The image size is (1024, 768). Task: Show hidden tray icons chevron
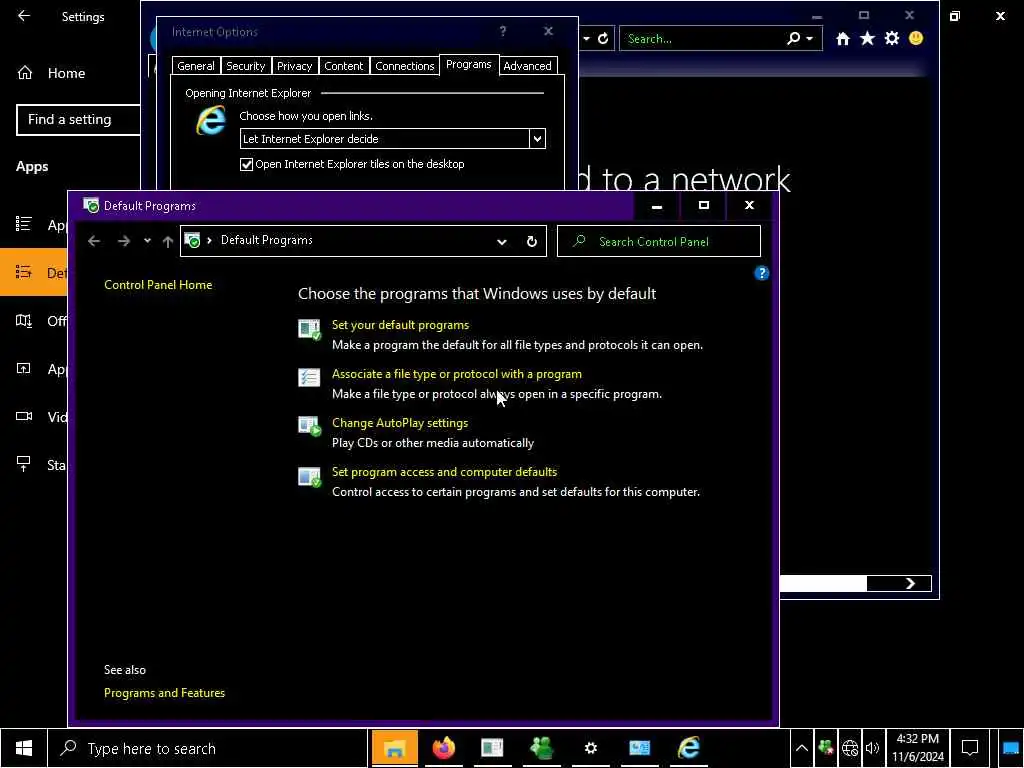tap(801, 748)
